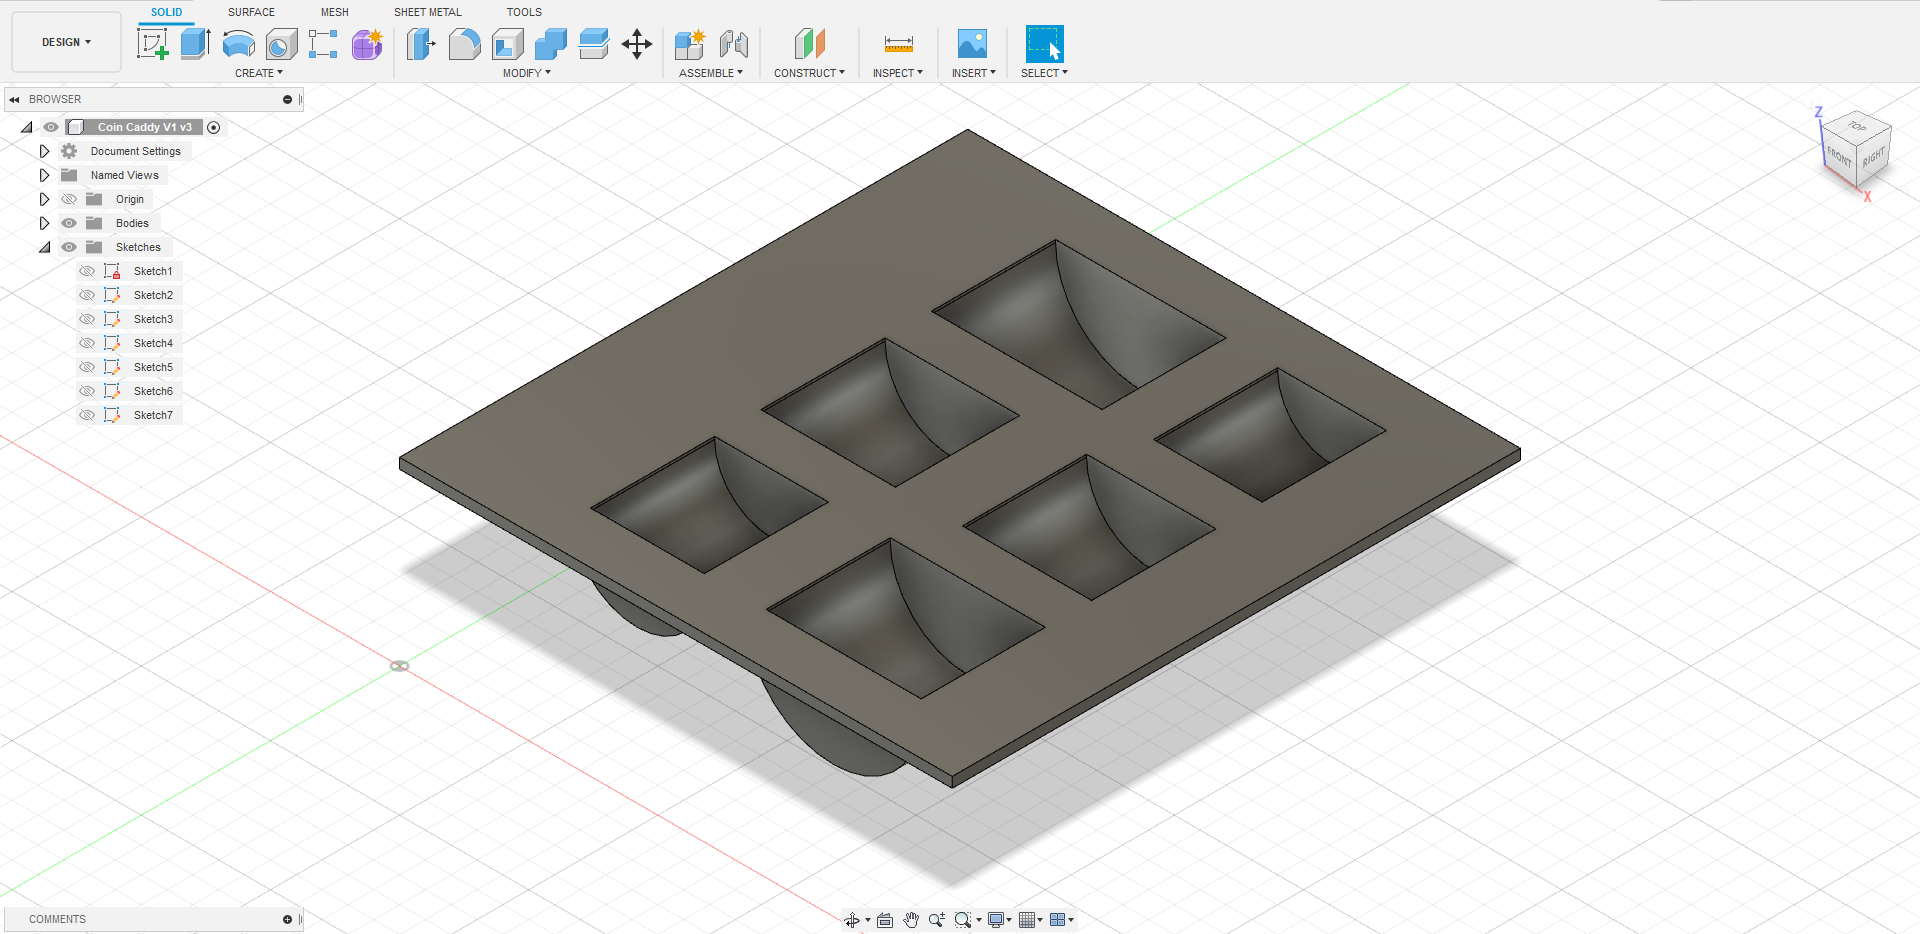Screen dimensions: 1920x934
Task: Open the INSERT dropdown menu
Action: pyautogui.click(x=974, y=73)
